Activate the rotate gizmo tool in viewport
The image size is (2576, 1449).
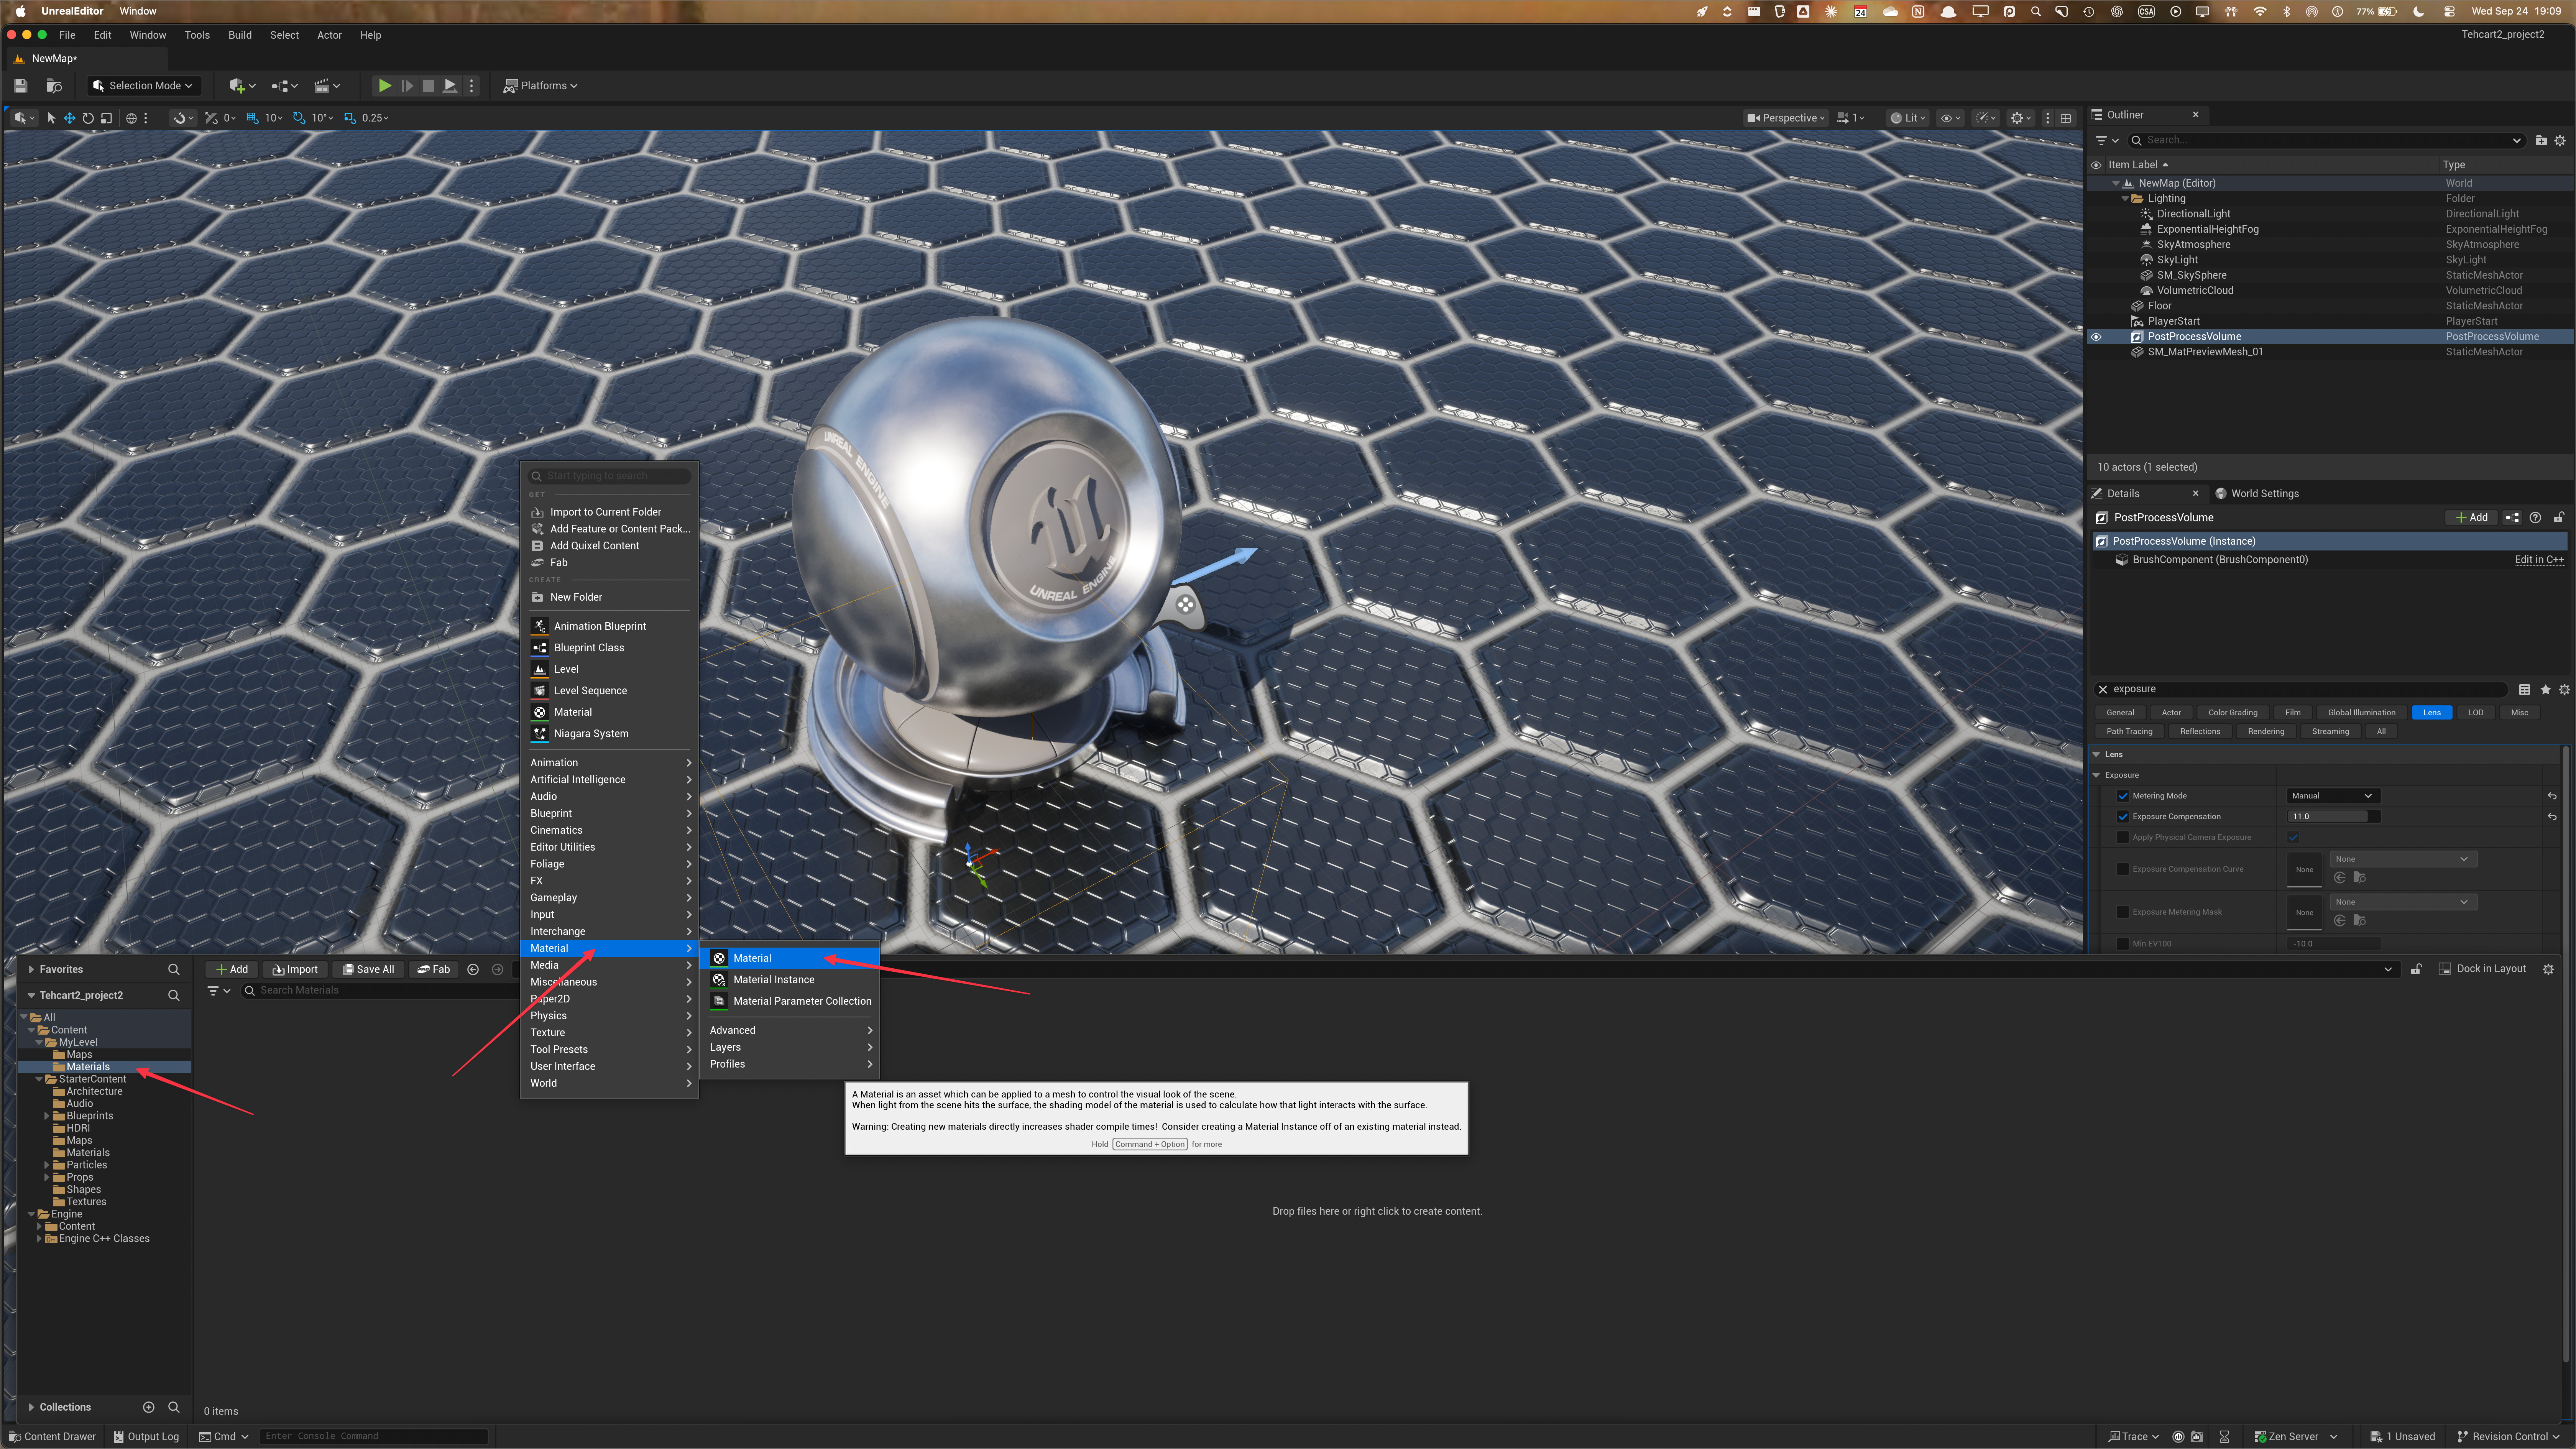click(x=88, y=118)
